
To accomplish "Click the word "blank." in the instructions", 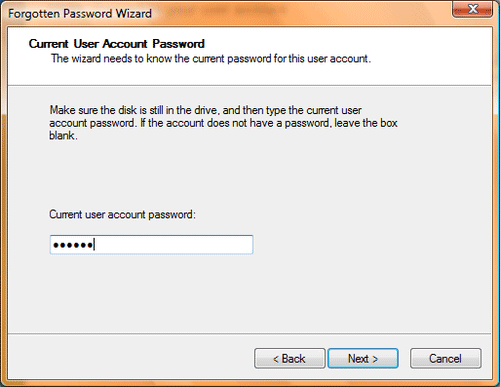I will [63, 136].
